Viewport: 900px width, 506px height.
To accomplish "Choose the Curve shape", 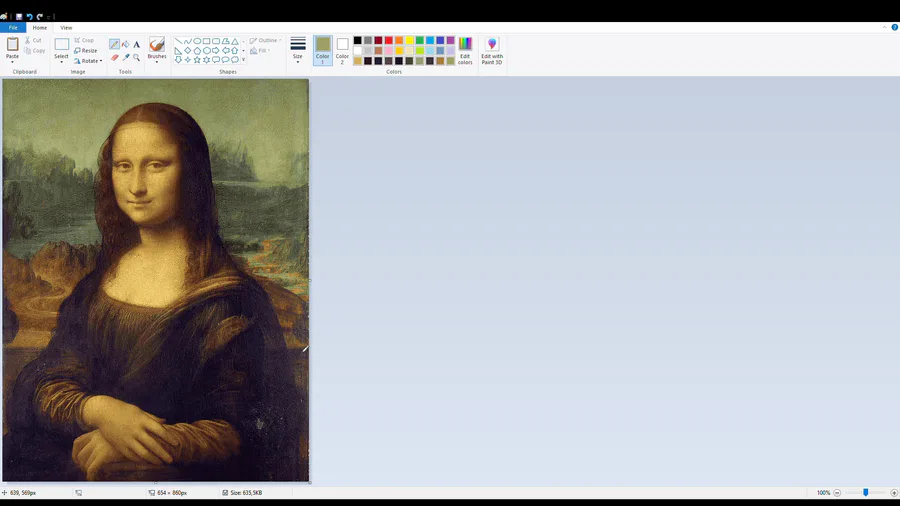I will click(187, 41).
